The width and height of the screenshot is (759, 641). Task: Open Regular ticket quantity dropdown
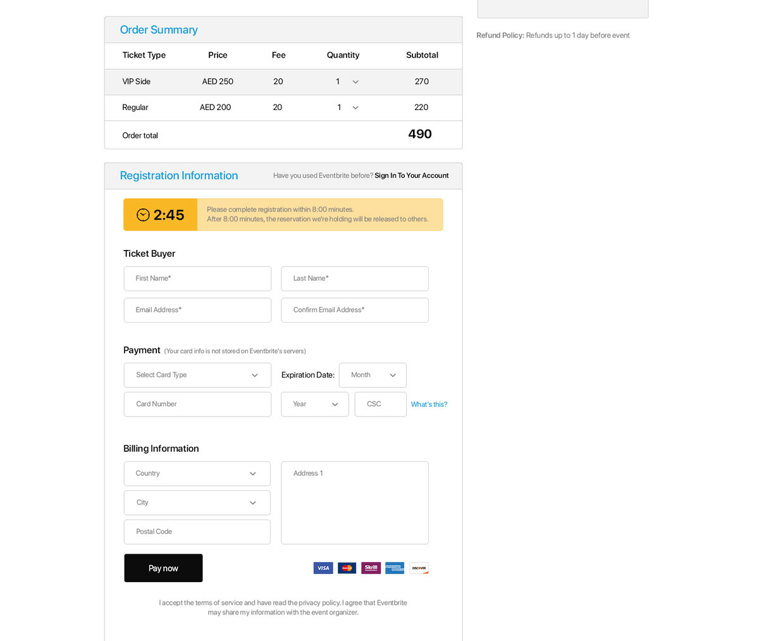355,107
